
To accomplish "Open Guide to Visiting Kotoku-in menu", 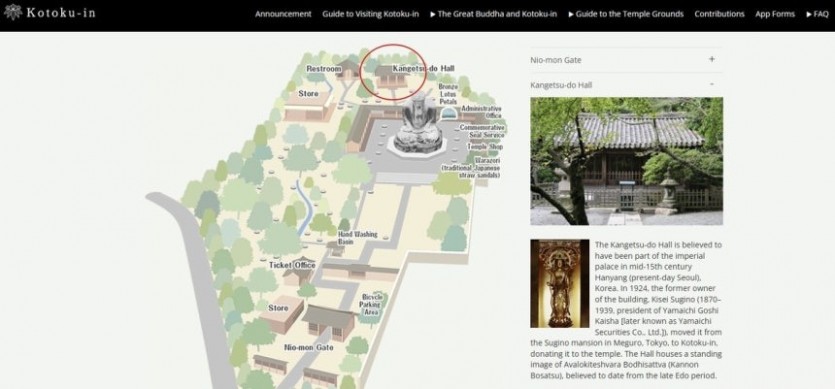I will [370, 14].
